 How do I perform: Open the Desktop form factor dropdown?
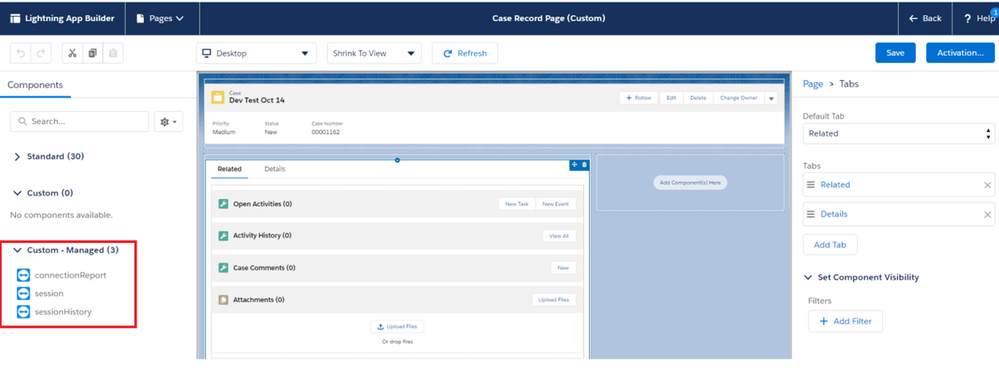point(256,54)
